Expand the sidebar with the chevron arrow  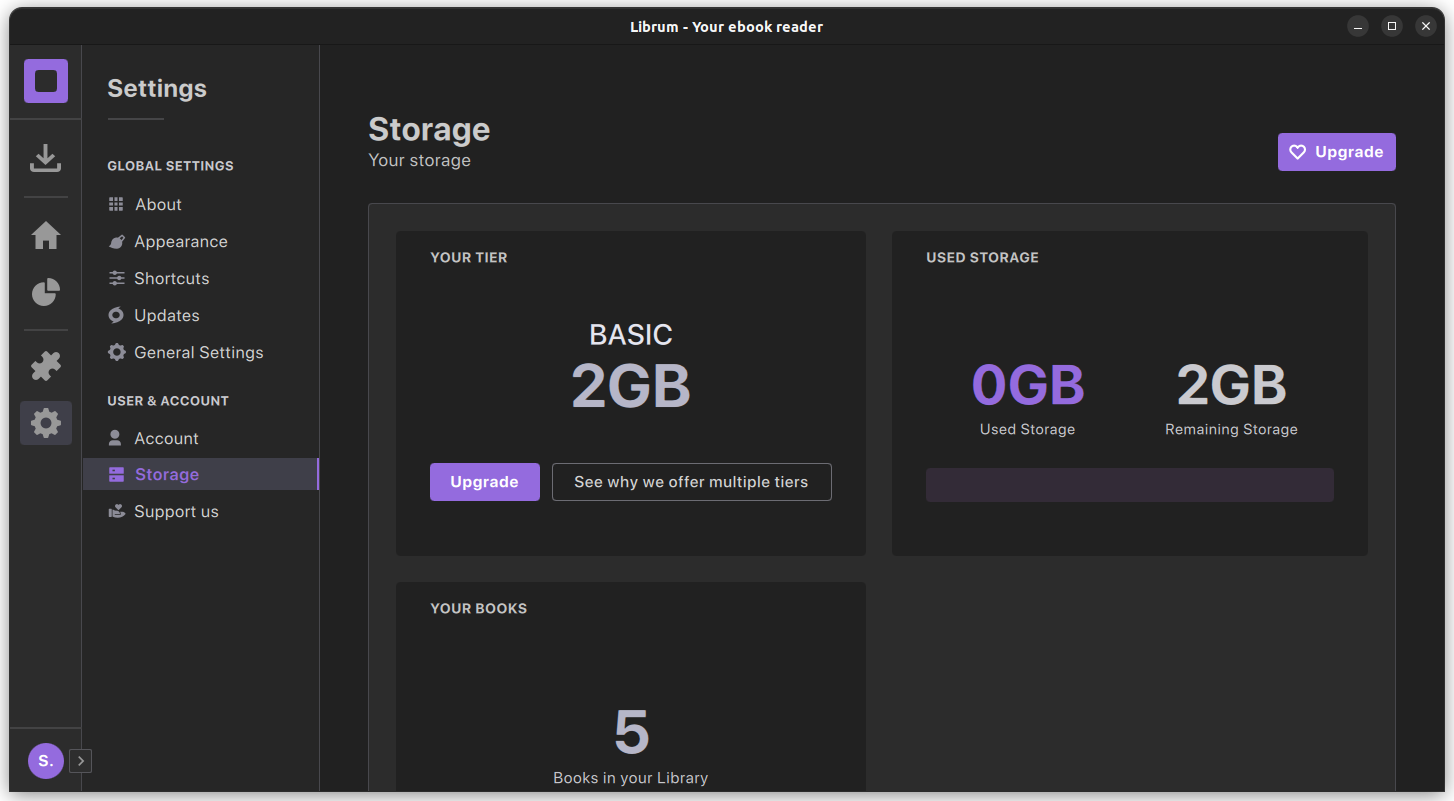coord(80,761)
